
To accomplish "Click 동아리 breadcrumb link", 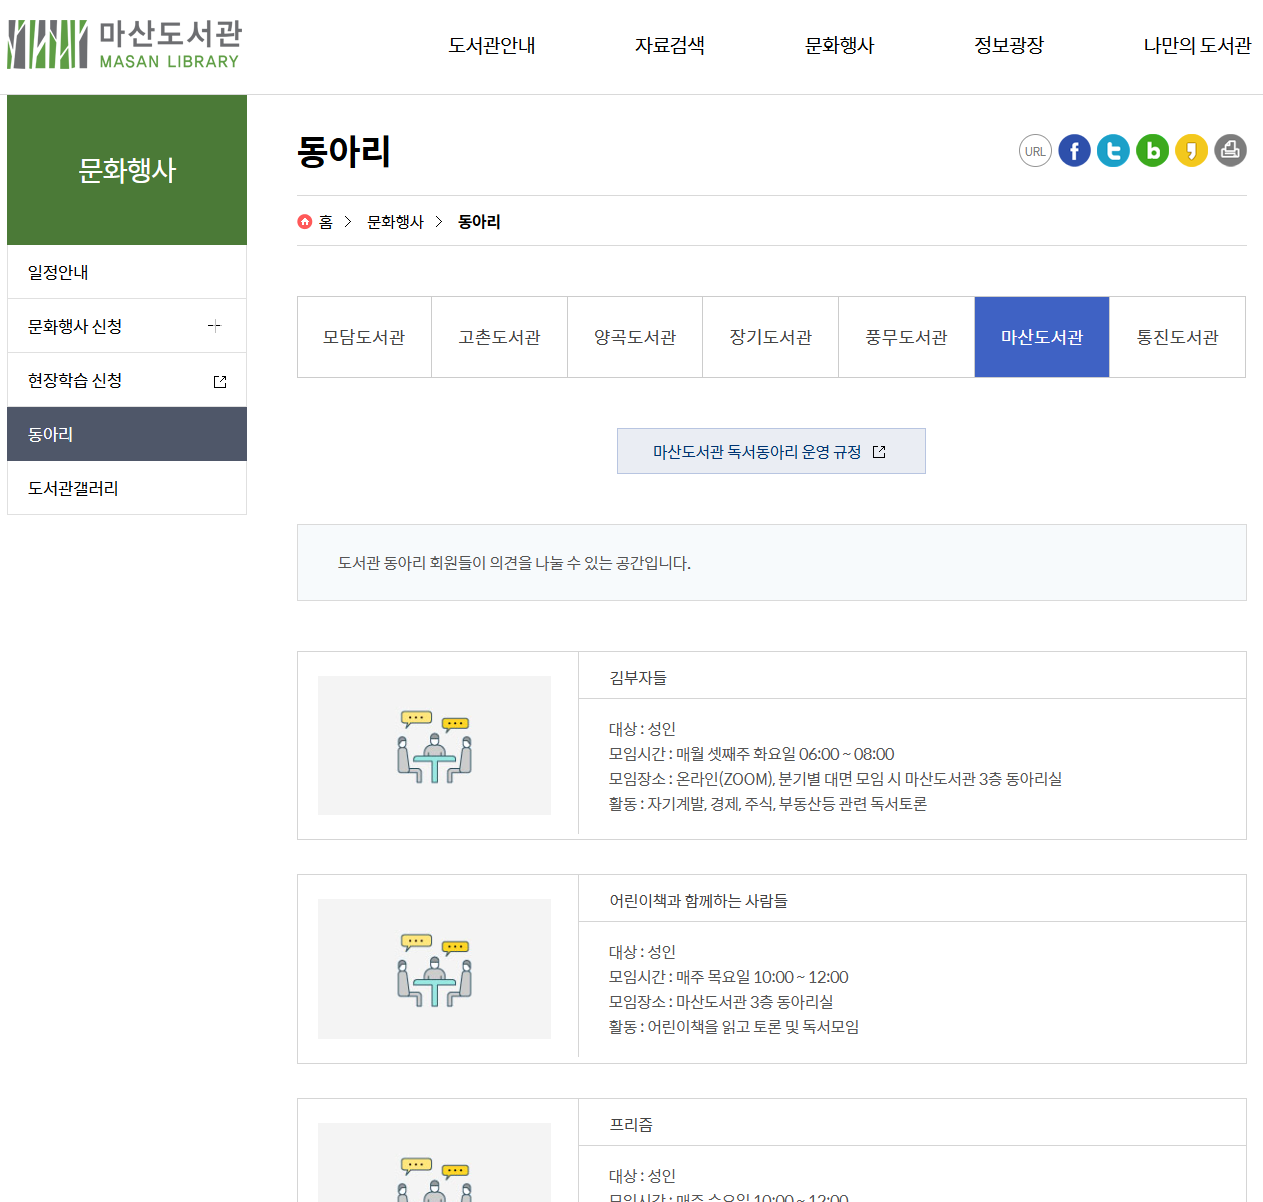I will click(x=479, y=222).
